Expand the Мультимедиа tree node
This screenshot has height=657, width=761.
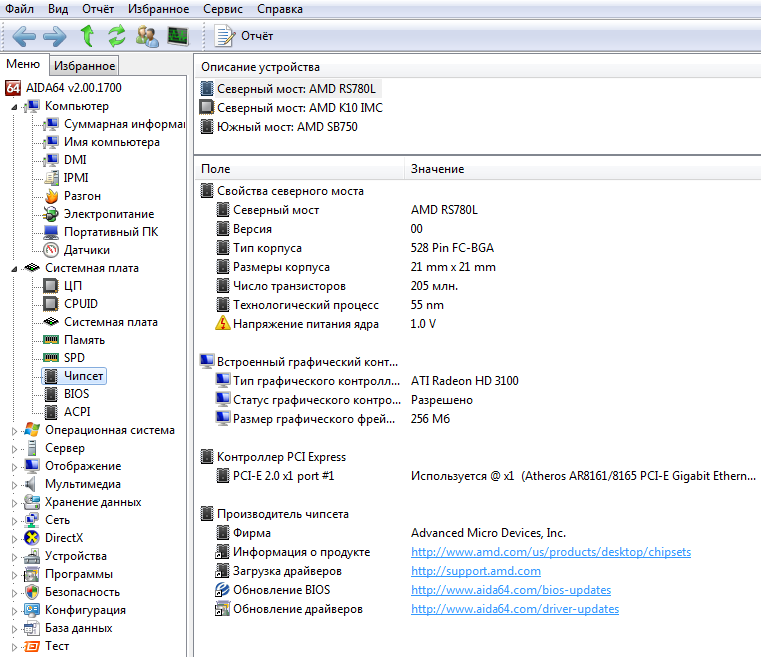tap(14, 485)
